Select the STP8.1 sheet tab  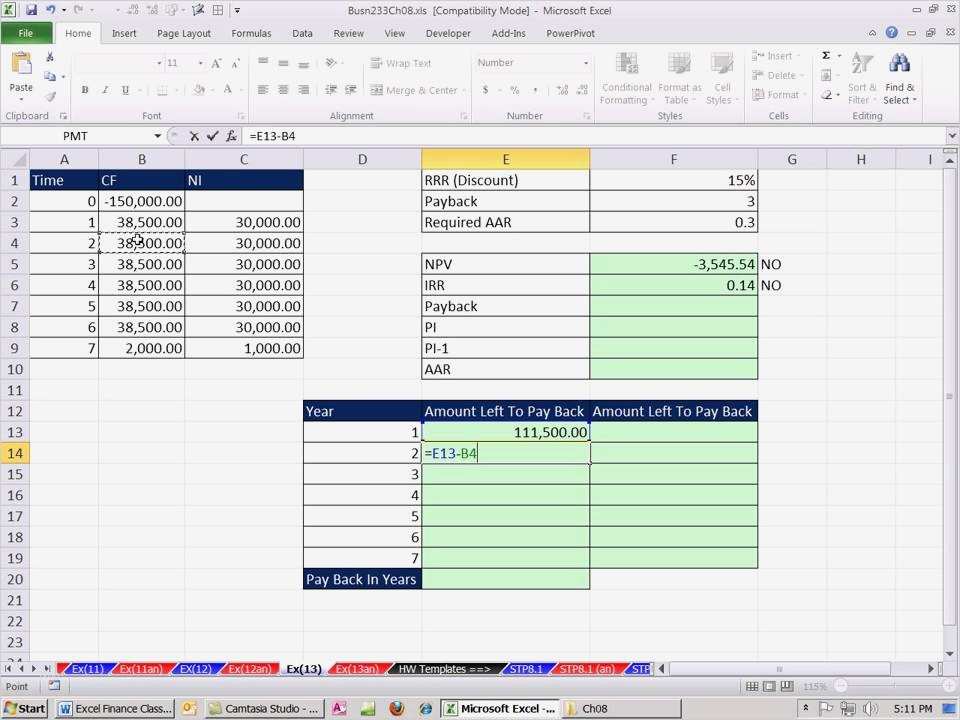(x=526, y=669)
